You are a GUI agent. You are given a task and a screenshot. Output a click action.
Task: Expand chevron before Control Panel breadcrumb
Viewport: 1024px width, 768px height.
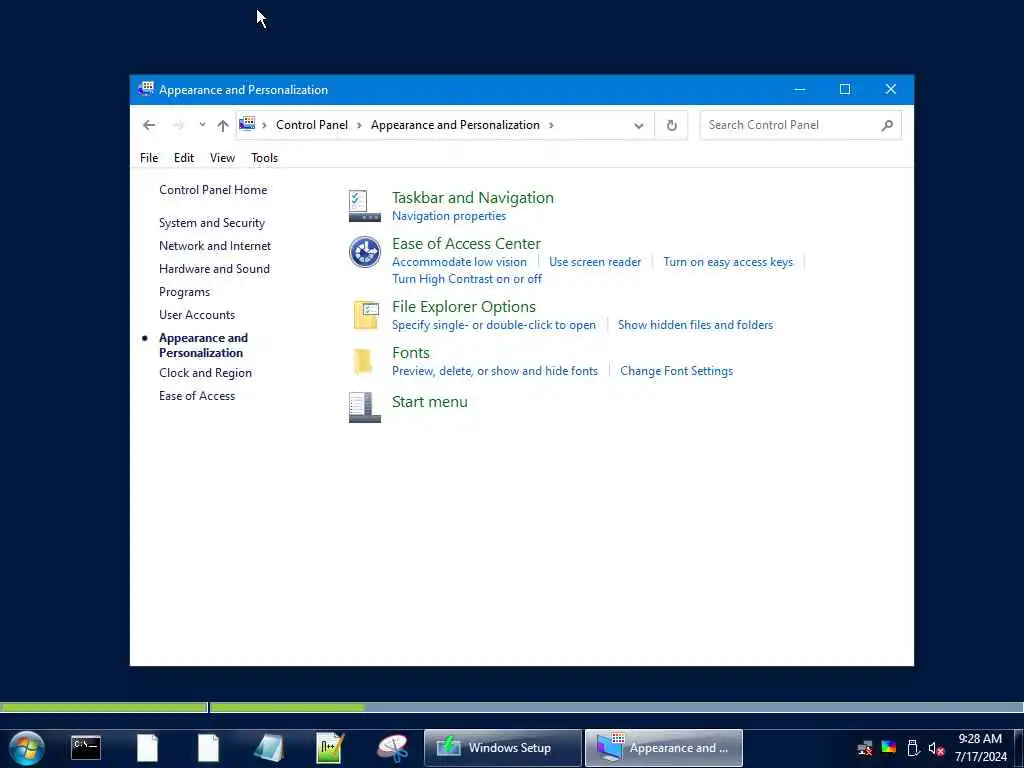click(264, 125)
